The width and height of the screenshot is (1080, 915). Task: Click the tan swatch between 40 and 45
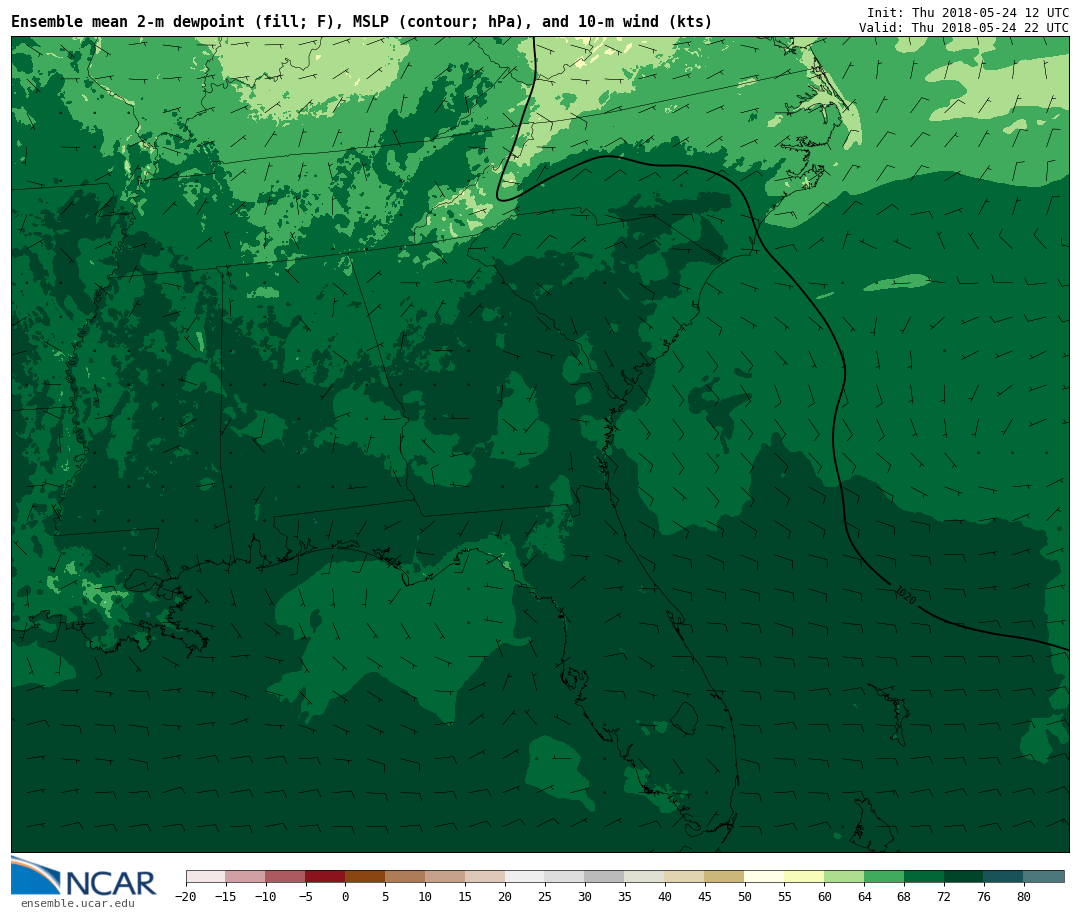[x=685, y=877]
